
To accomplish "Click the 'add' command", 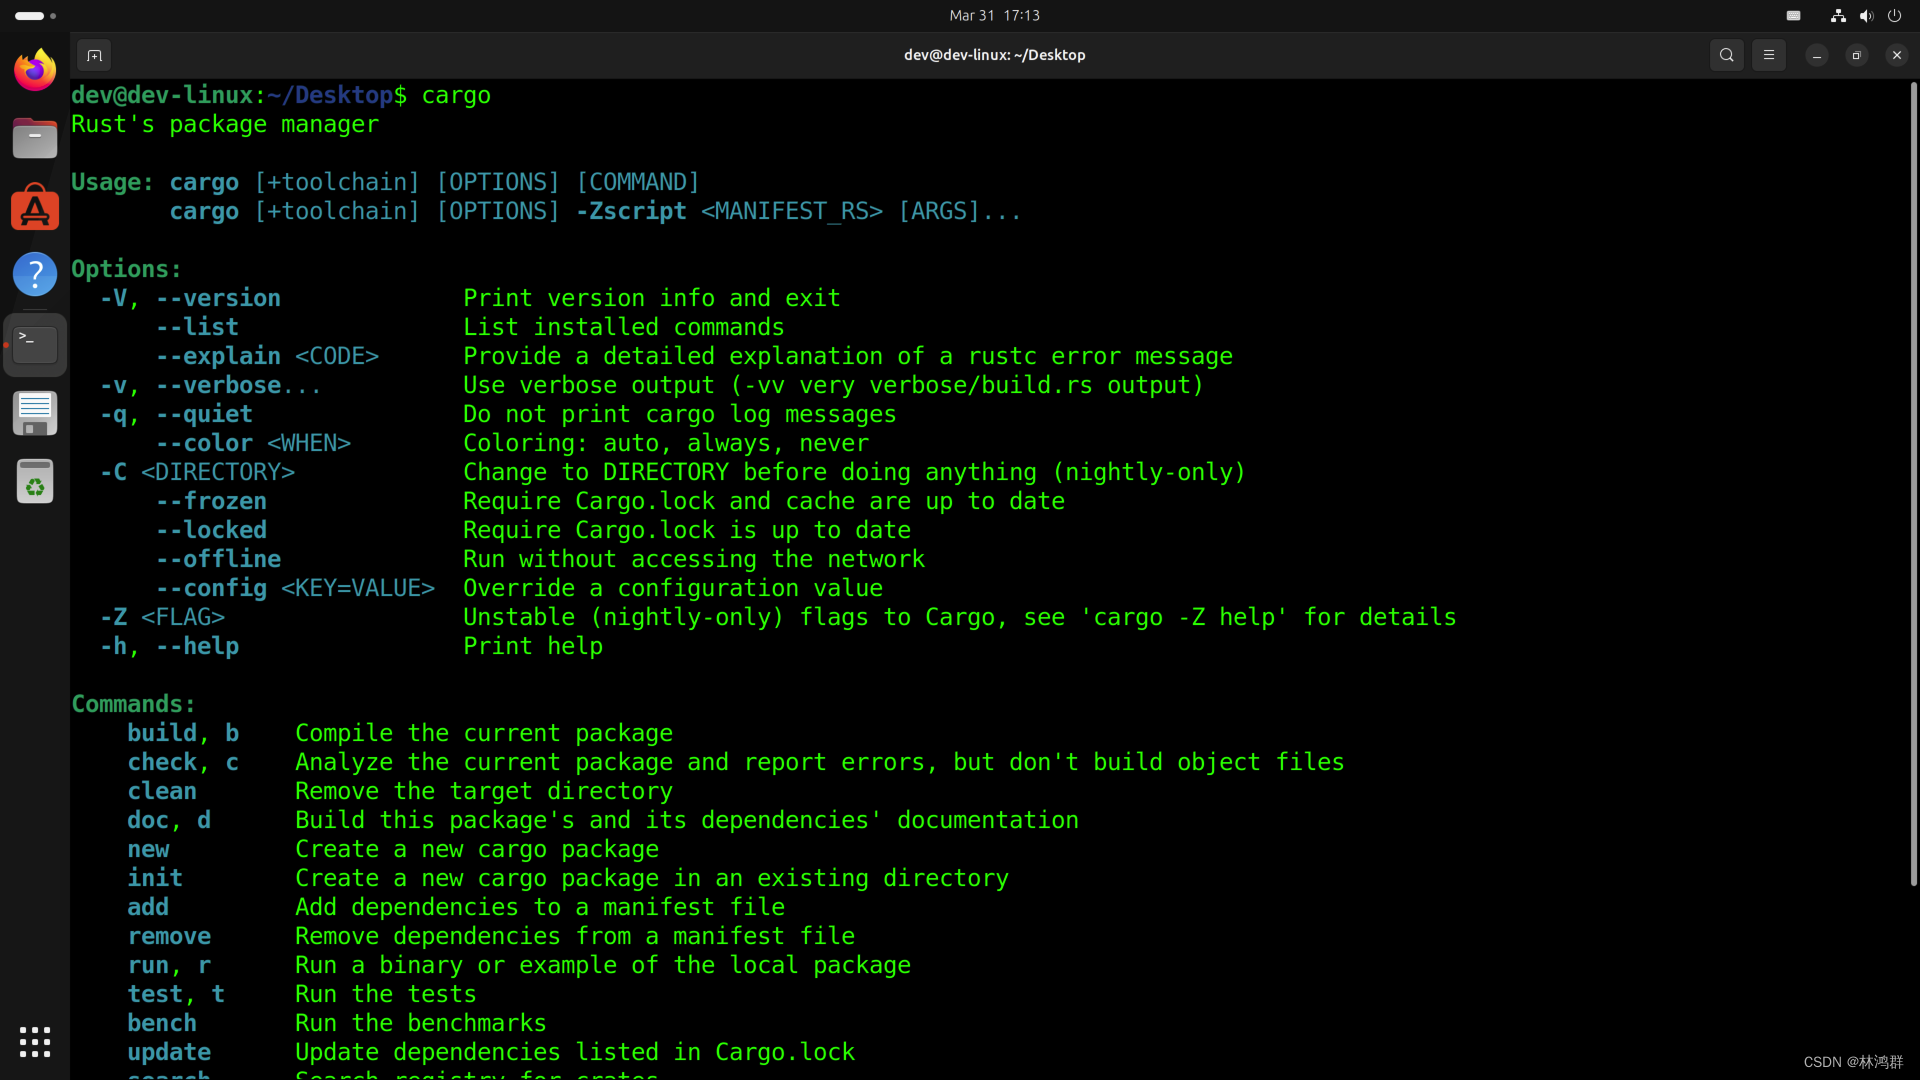I will [x=148, y=907].
